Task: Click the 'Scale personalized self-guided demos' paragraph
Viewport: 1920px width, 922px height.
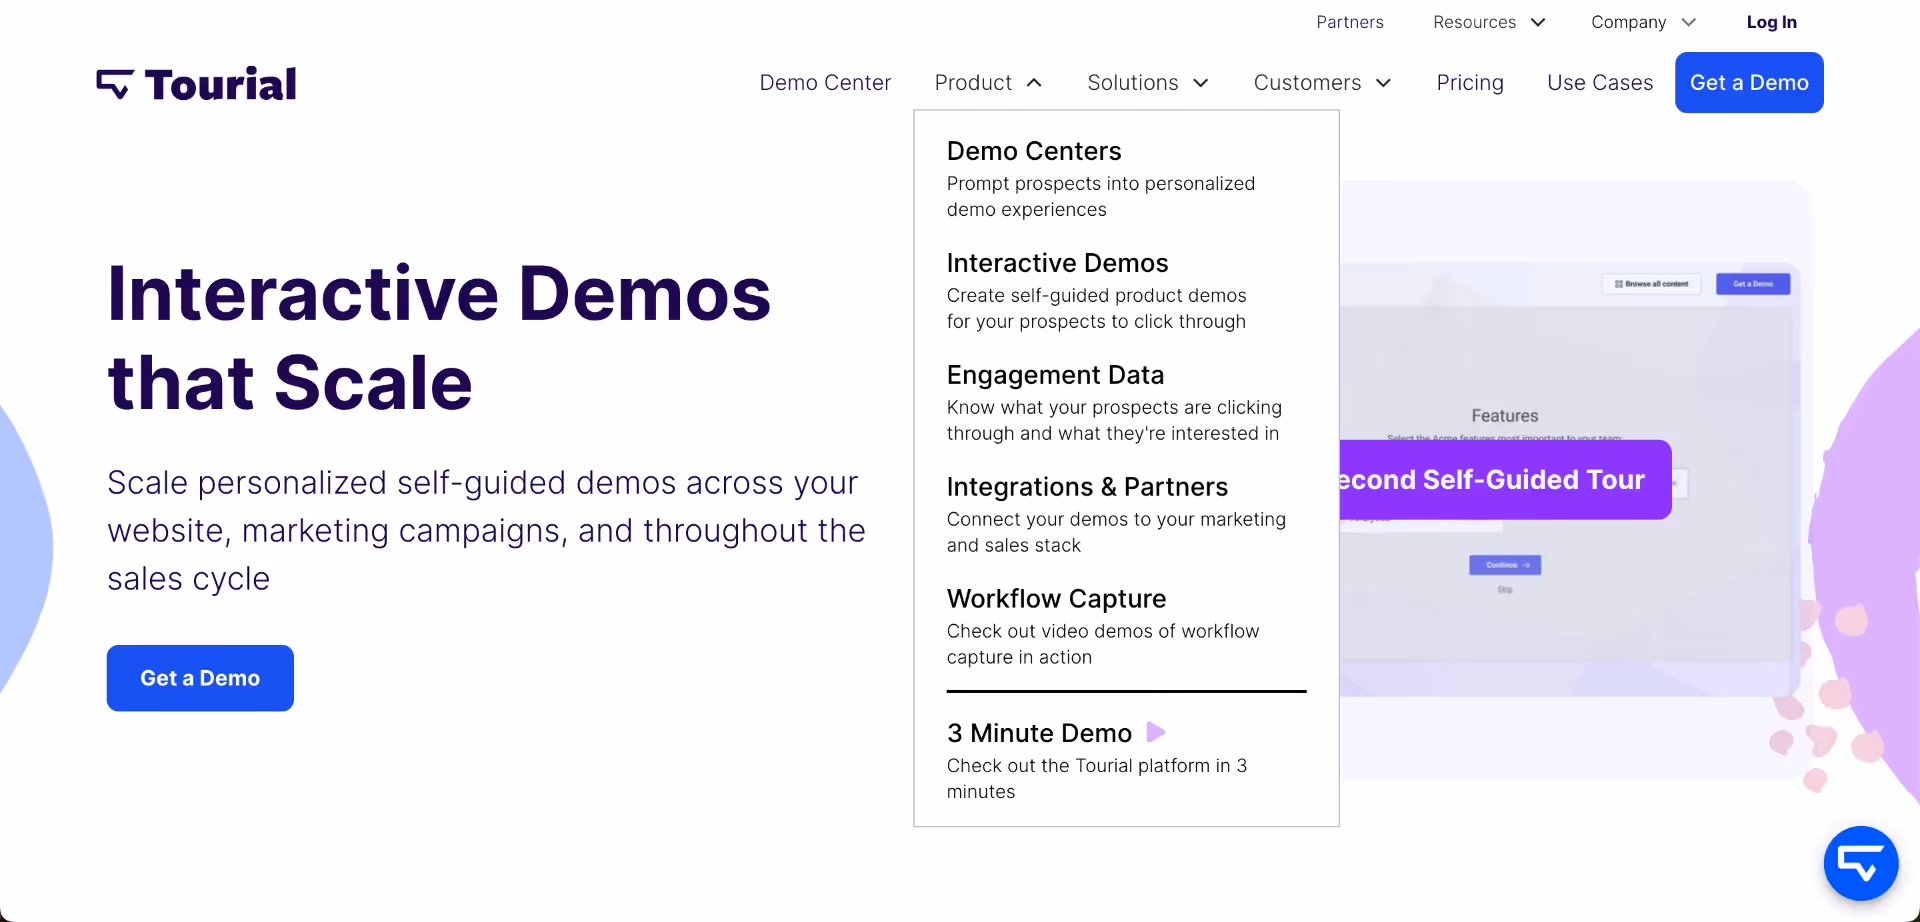Action: click(486, 531)
